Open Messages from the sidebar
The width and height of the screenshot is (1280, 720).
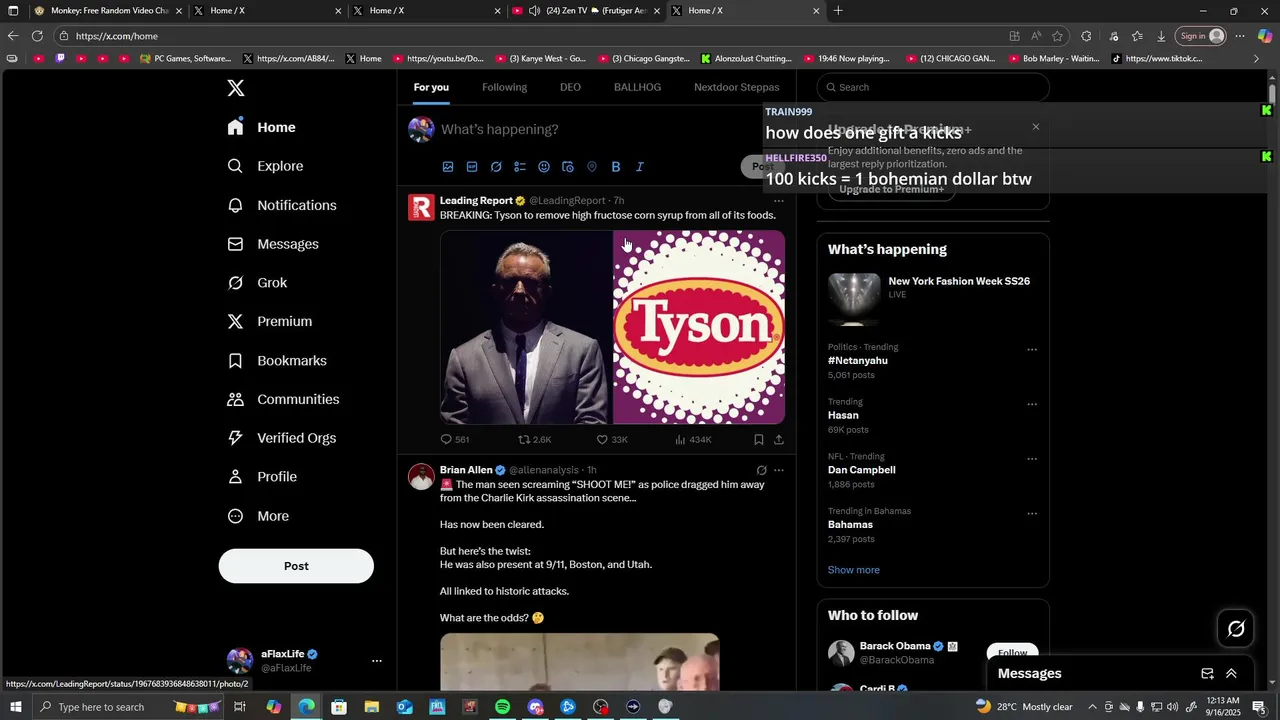click(x=273, y=244)
